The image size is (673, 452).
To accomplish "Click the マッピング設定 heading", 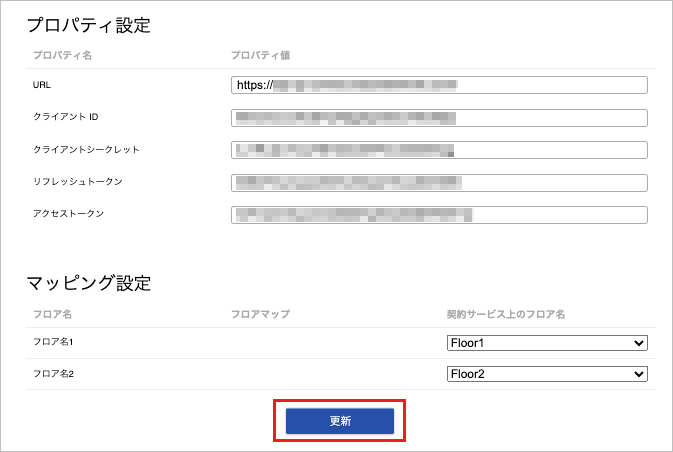I will [88, 283].
